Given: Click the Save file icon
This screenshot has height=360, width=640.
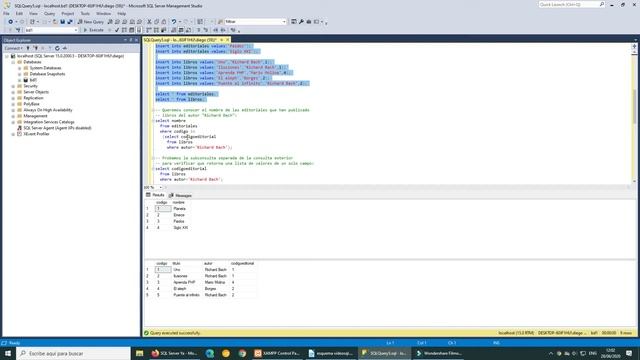Looking at the screenshot, I should click(x=62, y=22).
